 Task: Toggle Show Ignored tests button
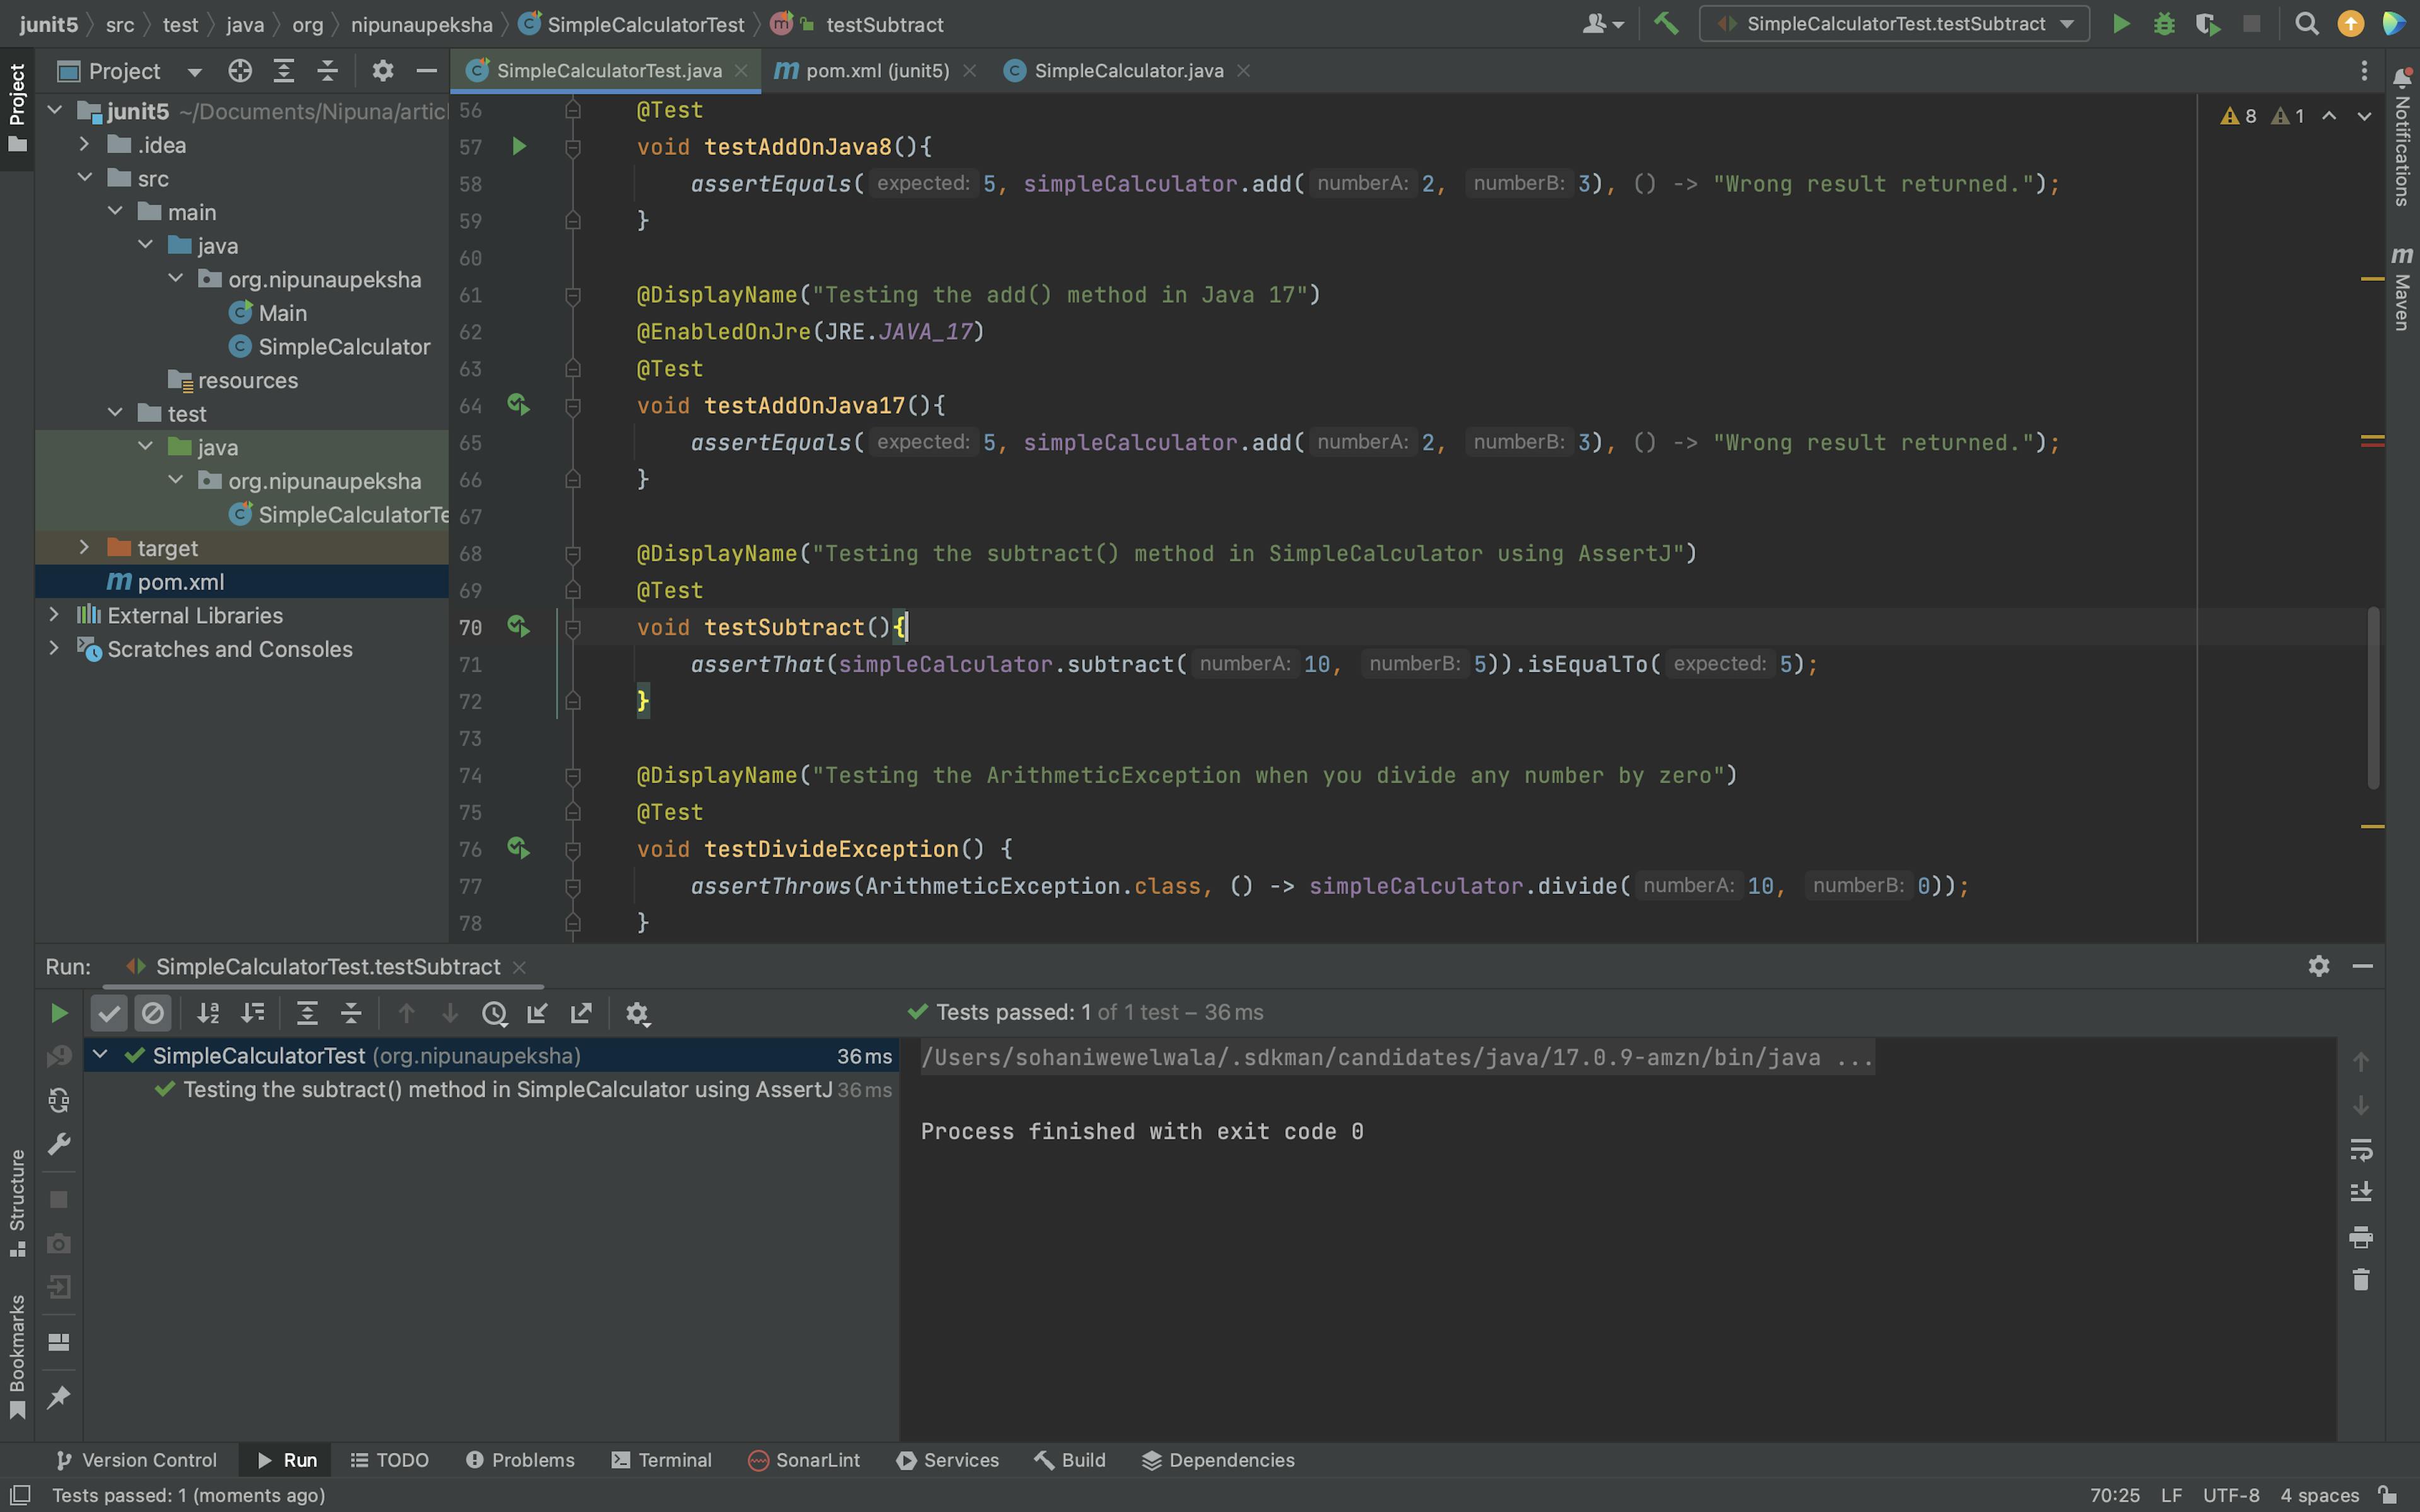(153, 1013)
